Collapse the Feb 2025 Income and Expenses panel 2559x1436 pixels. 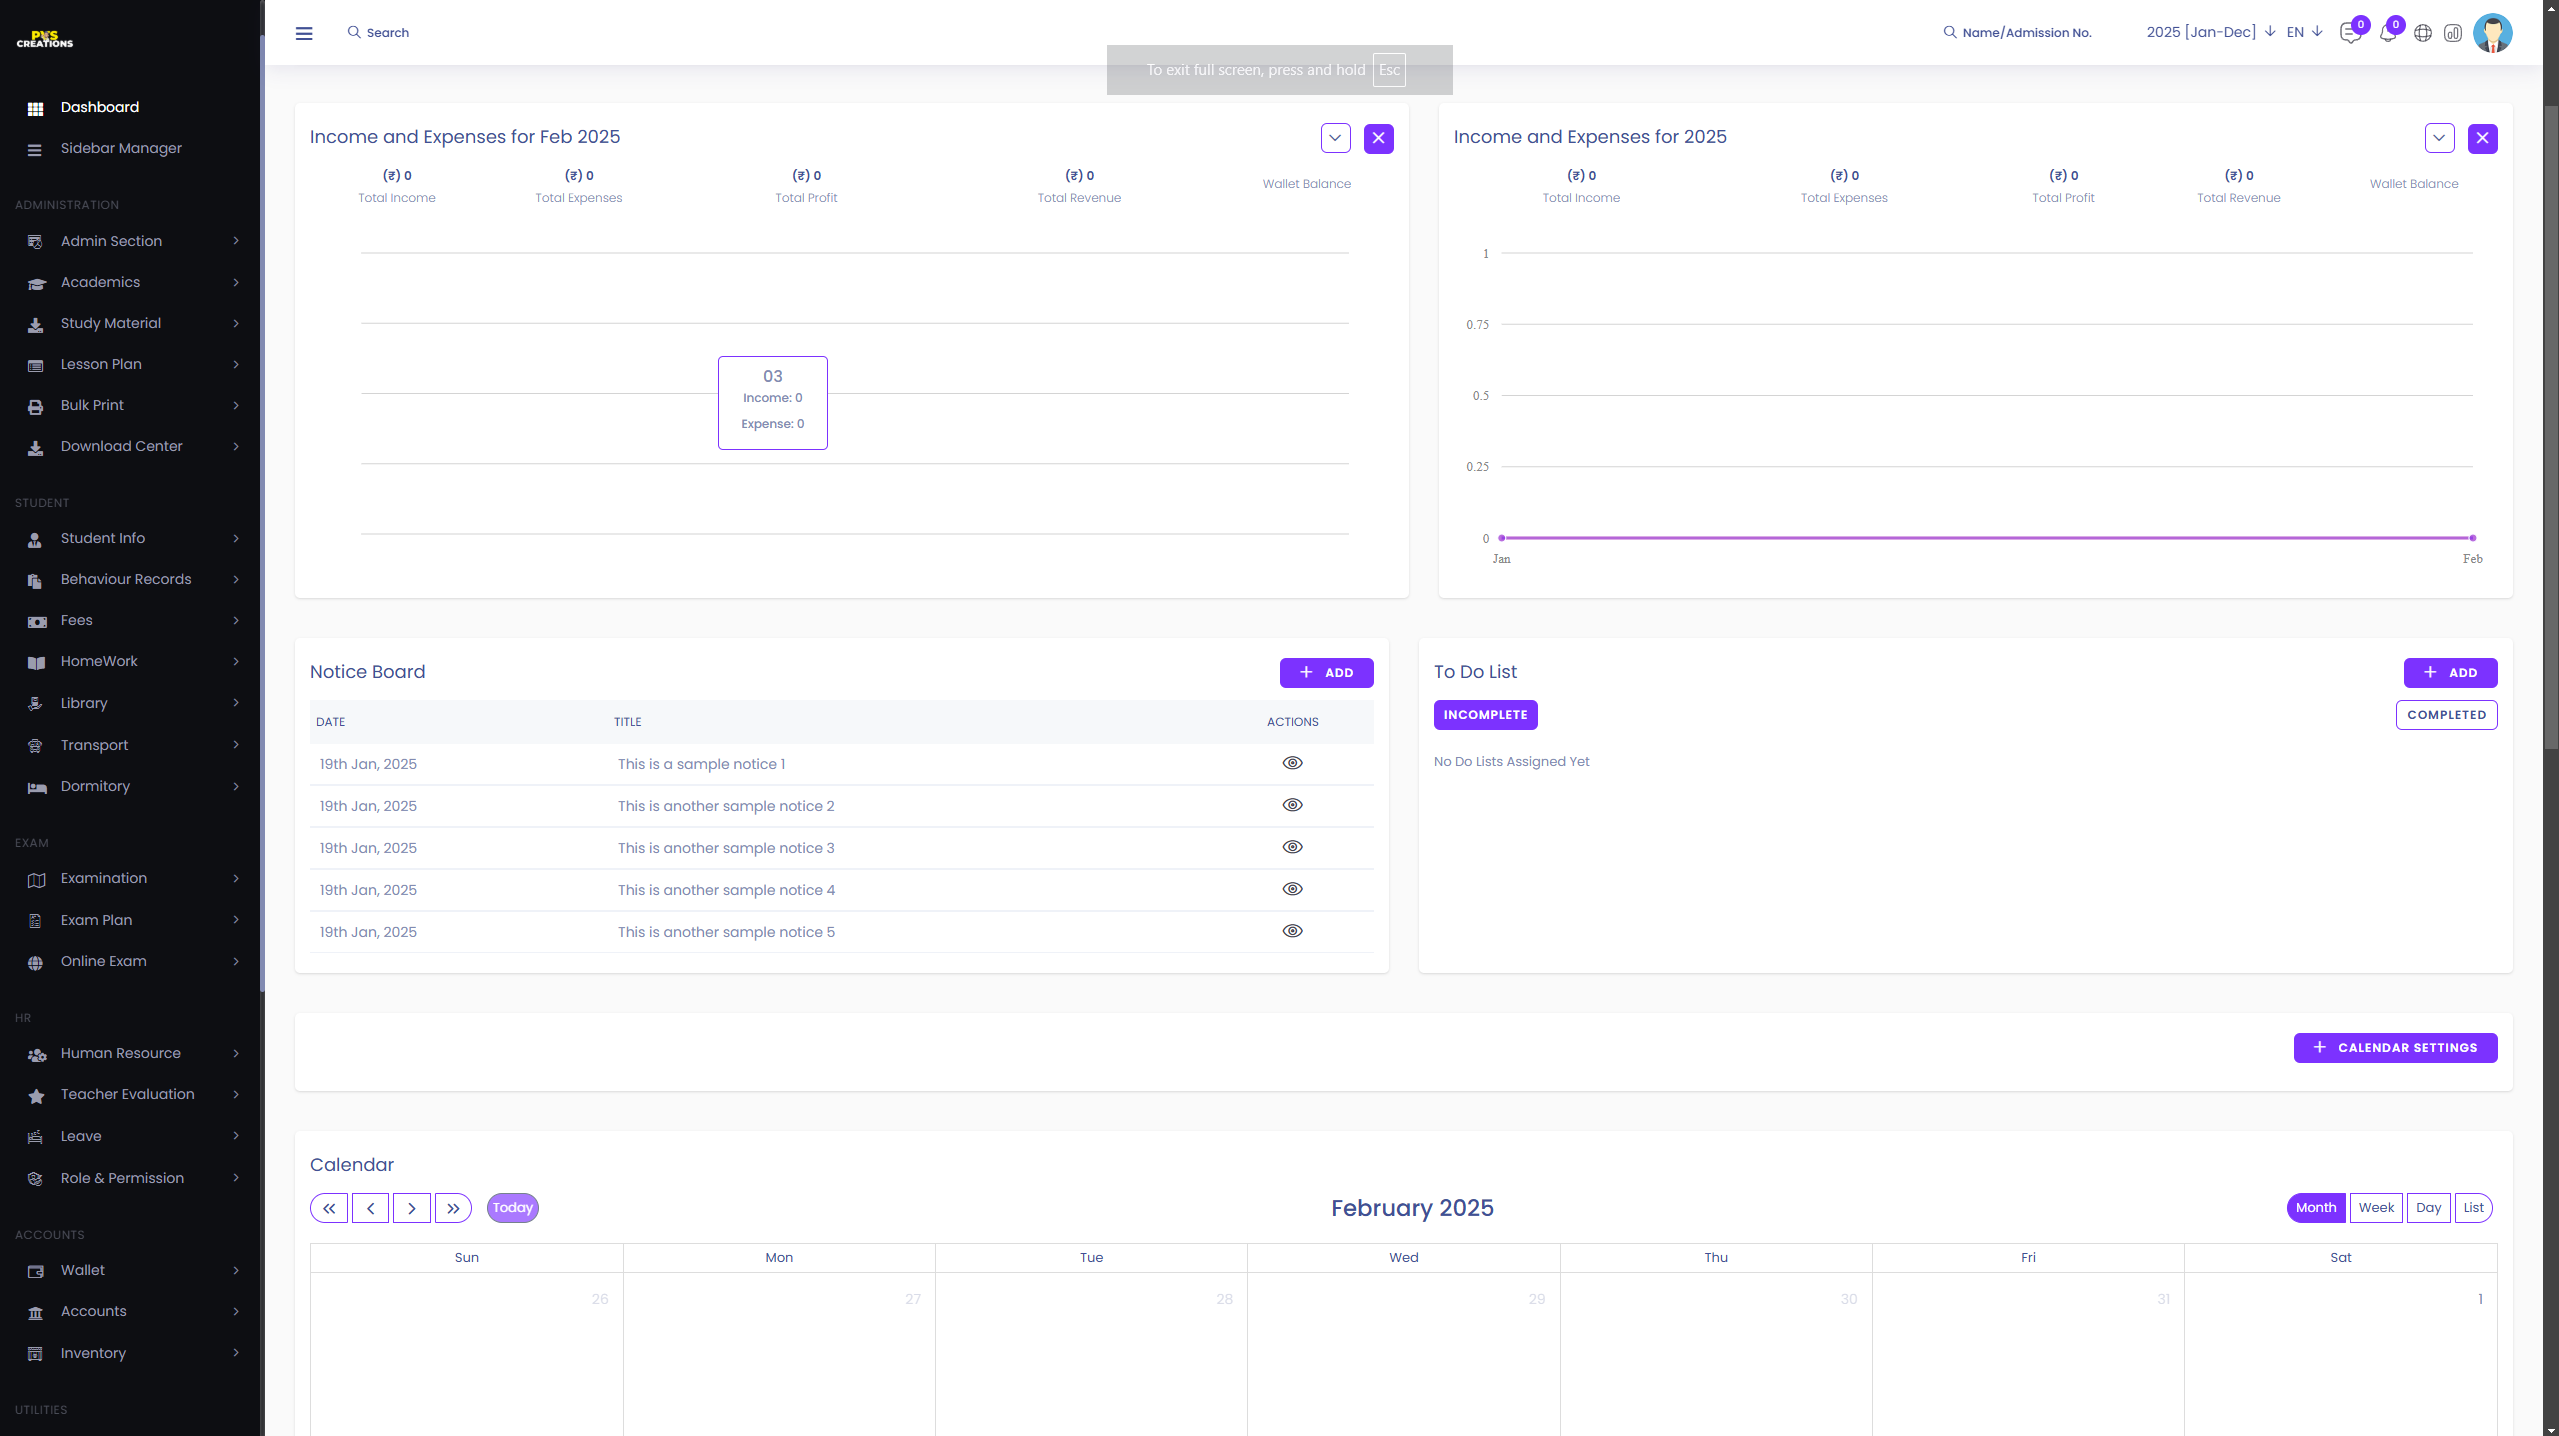[x=1335, y=138]
